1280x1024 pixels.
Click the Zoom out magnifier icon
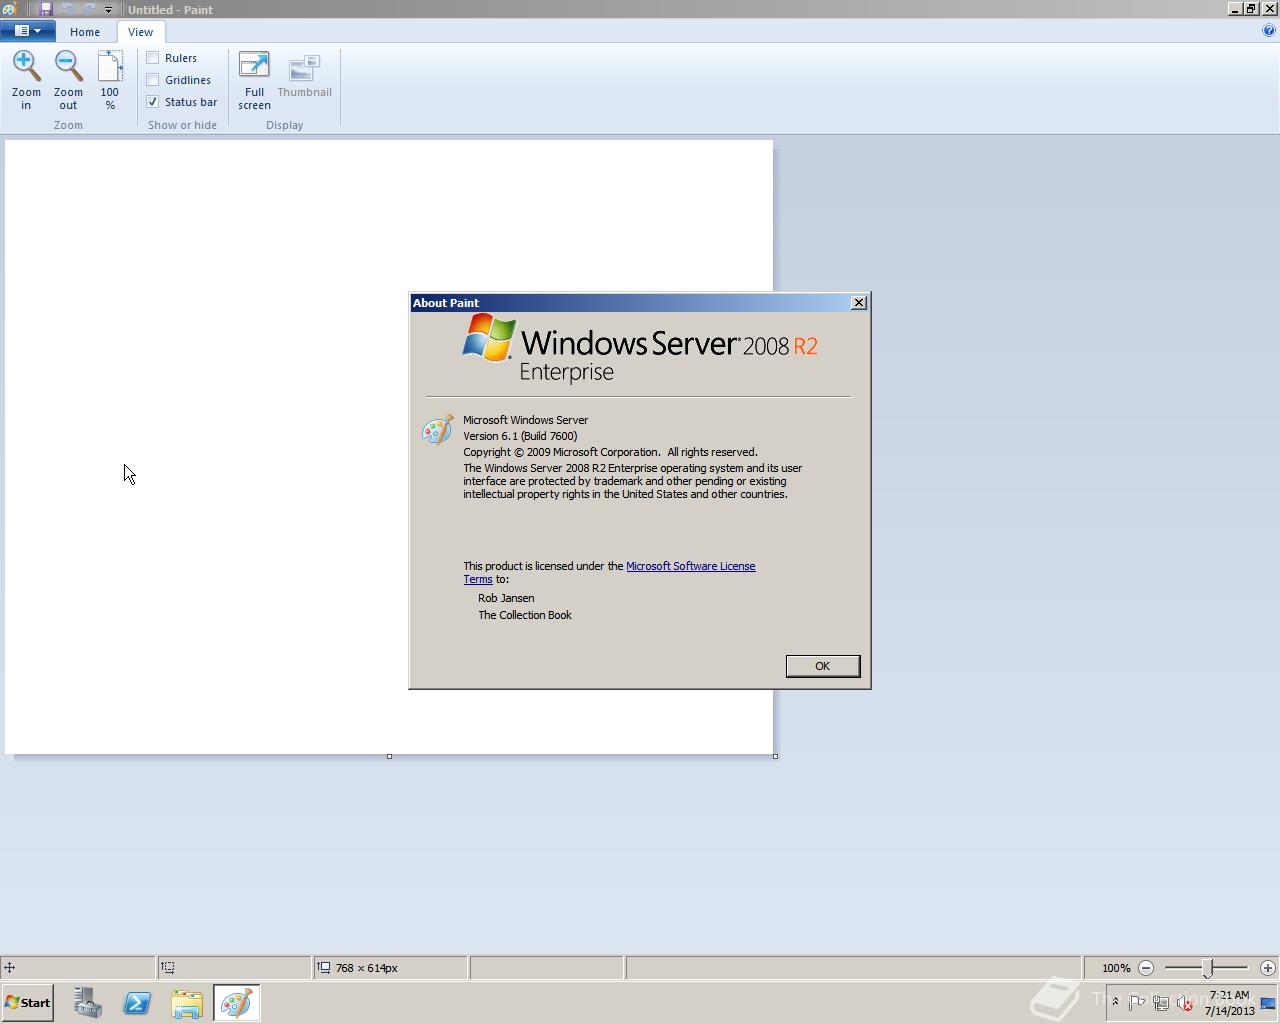click(68, 66)
